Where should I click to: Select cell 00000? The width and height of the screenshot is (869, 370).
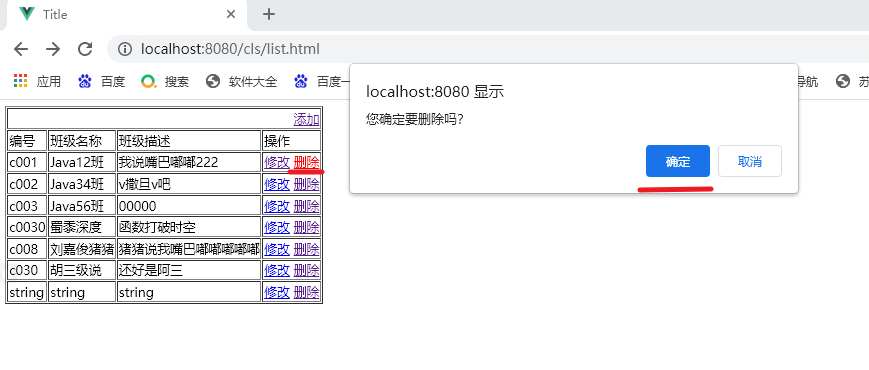click(x=188, y=206)
